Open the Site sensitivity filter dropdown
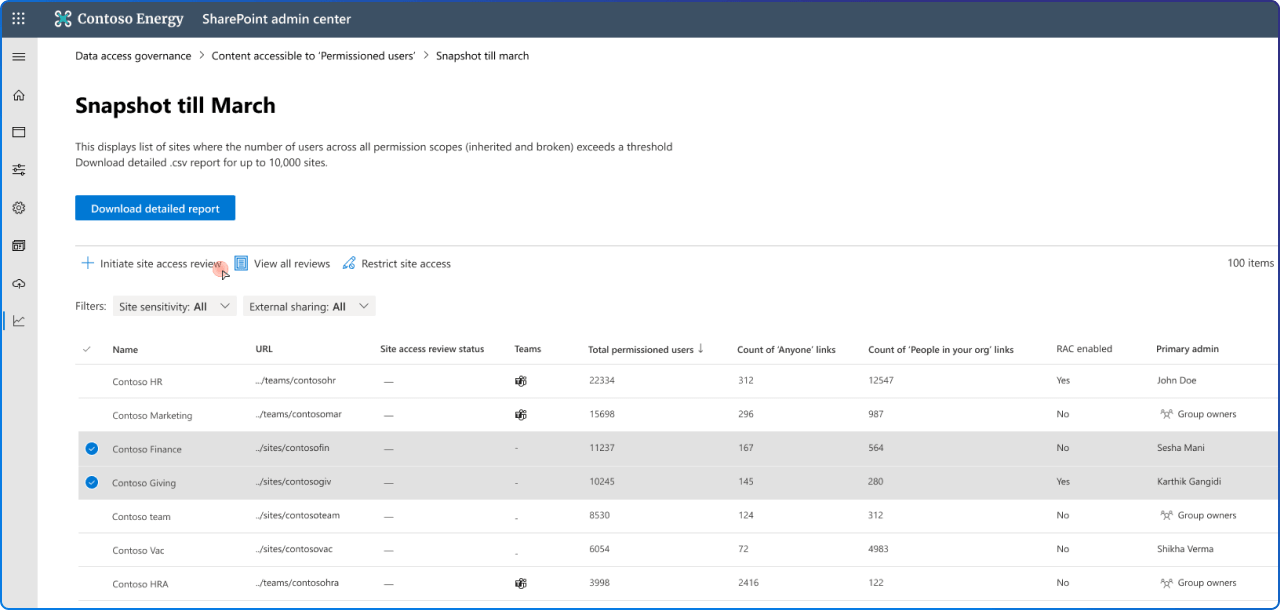This screenshot has width=1280, height=610. click(174, 306)
